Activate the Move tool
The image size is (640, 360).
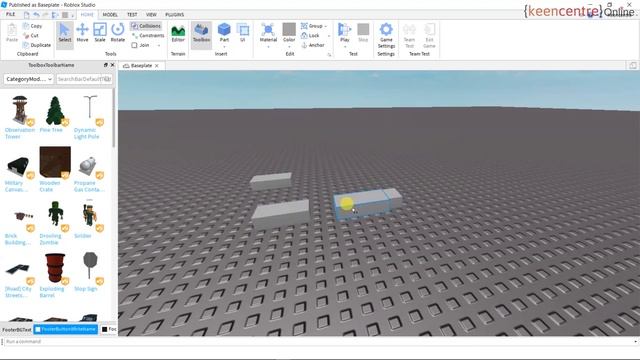coord(82,33)
